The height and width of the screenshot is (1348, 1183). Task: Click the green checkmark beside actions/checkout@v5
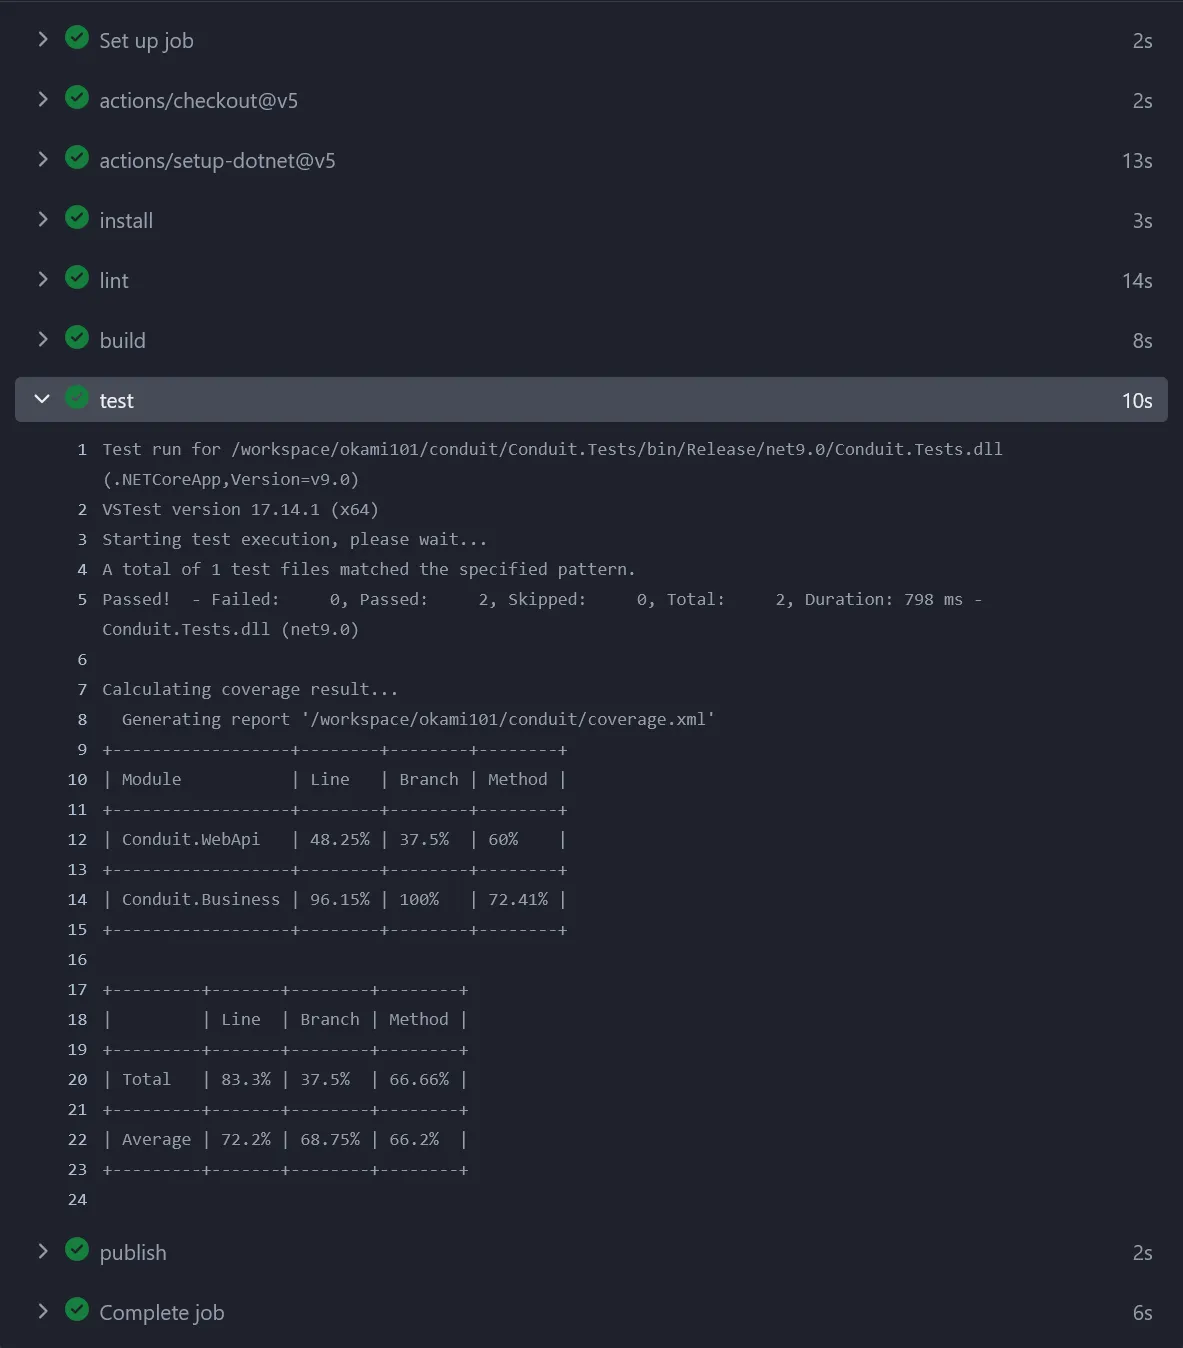click(77, 98)
